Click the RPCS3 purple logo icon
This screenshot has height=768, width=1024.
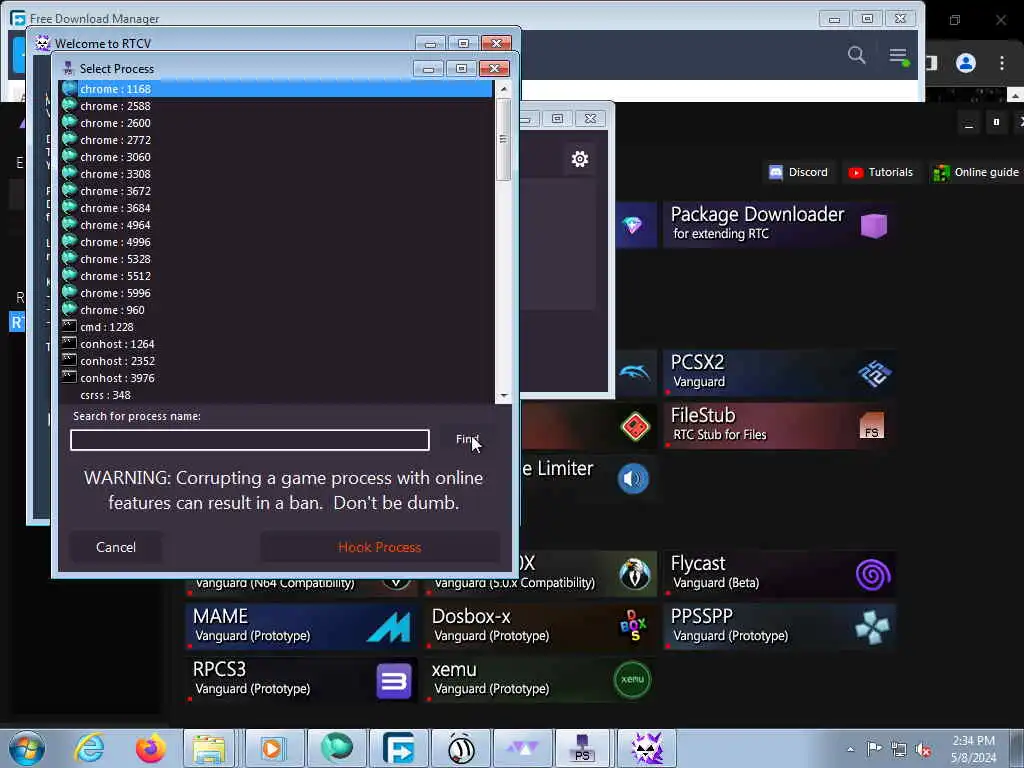(394, 681)
